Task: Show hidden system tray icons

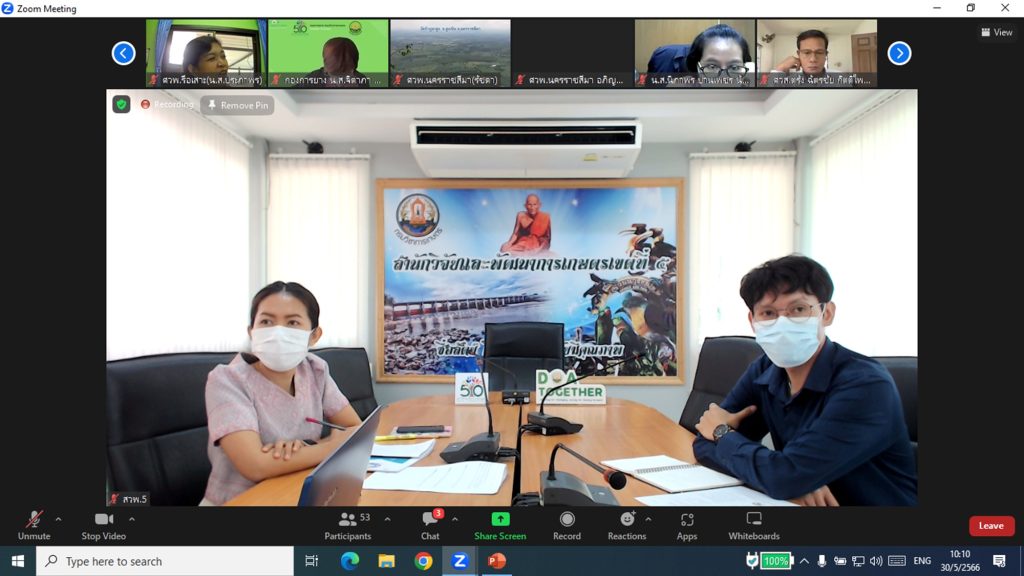Action: tap(805, 561)
